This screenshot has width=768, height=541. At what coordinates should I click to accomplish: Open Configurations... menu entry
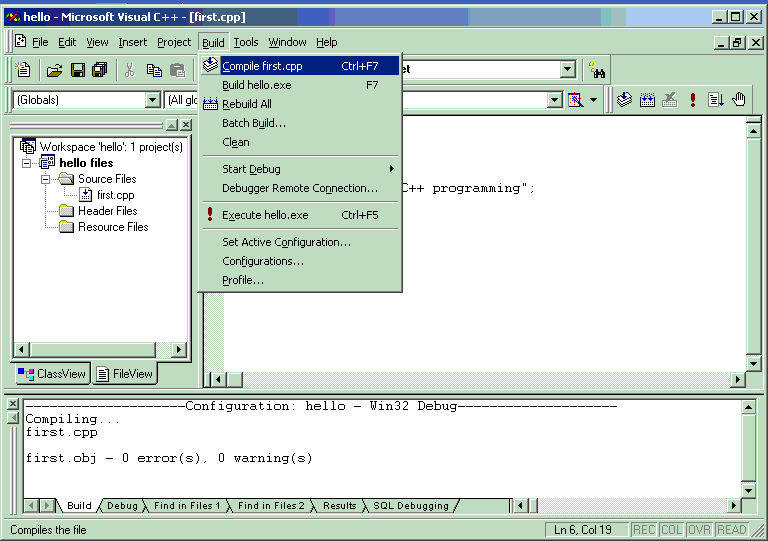tap(300, 261)
